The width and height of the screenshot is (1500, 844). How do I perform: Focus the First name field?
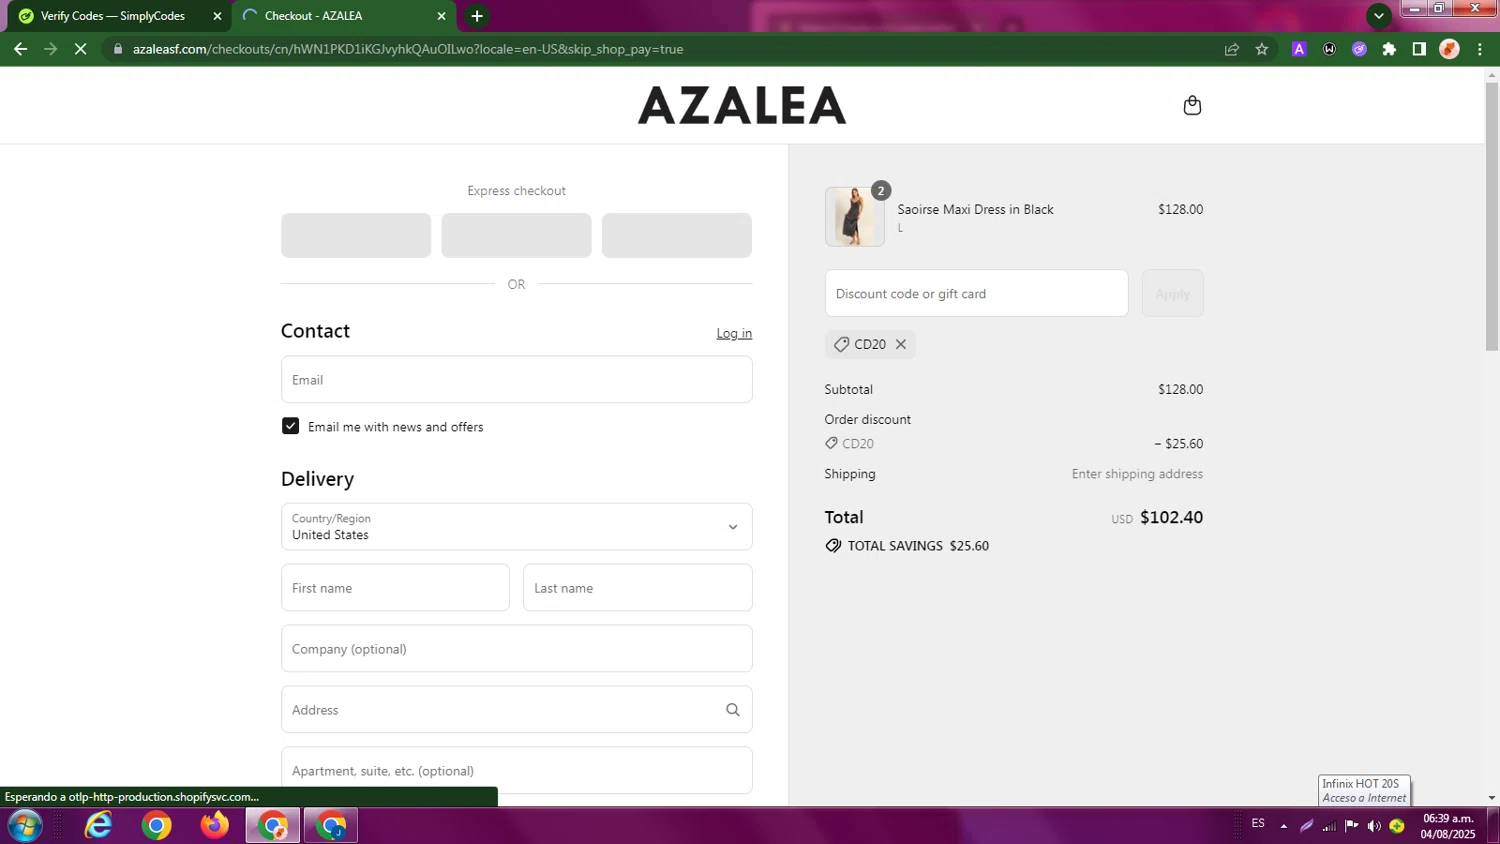[x=395, y=588]
